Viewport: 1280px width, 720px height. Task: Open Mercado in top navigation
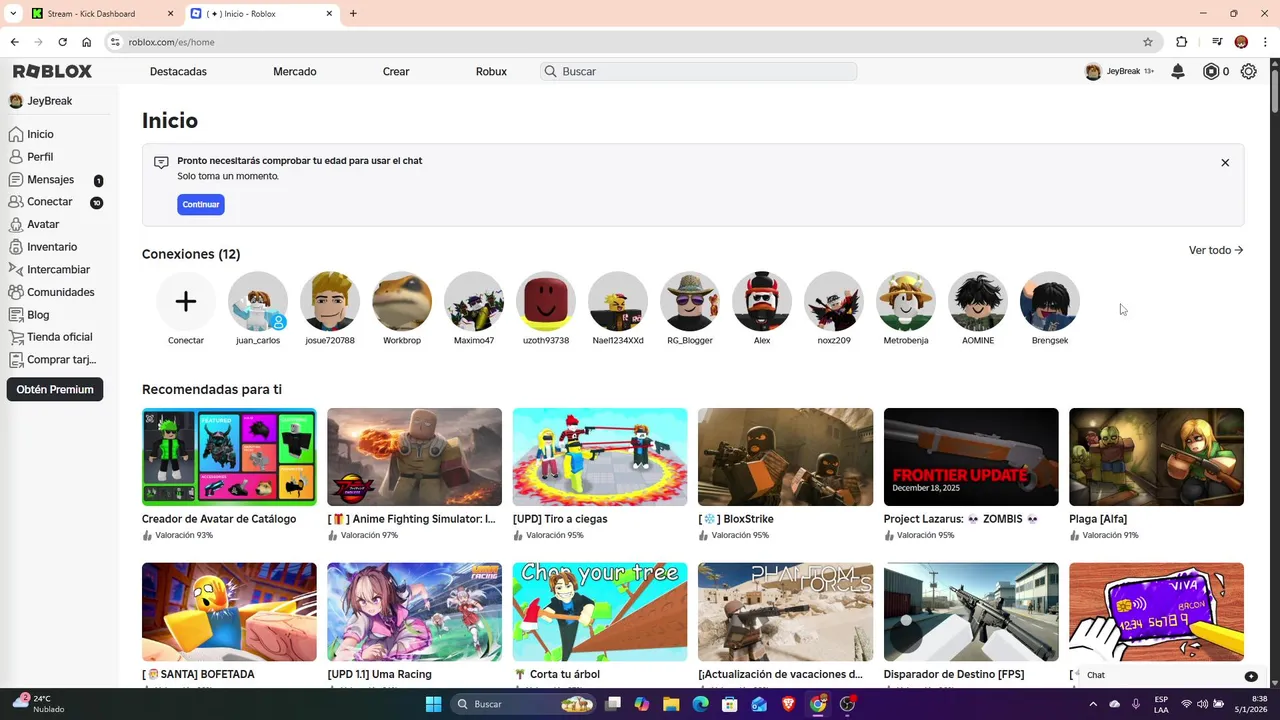tap(295, 72)
